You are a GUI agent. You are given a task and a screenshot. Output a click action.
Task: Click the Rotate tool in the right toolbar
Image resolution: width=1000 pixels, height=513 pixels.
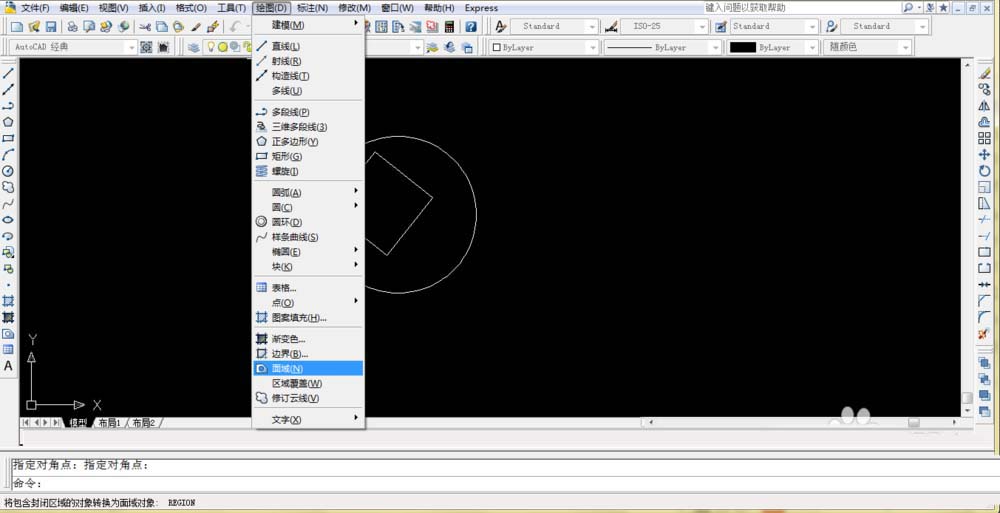[985, 171]
